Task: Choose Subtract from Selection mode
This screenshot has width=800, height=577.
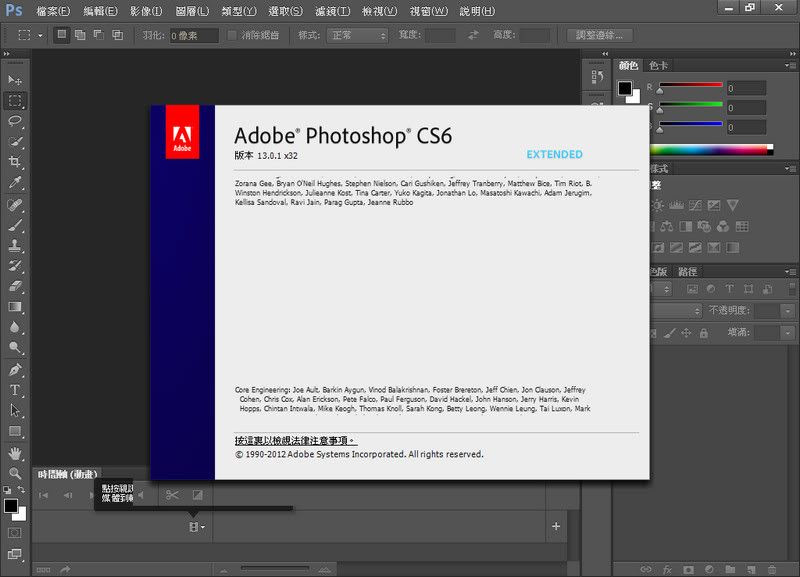Action: (98, 35)
